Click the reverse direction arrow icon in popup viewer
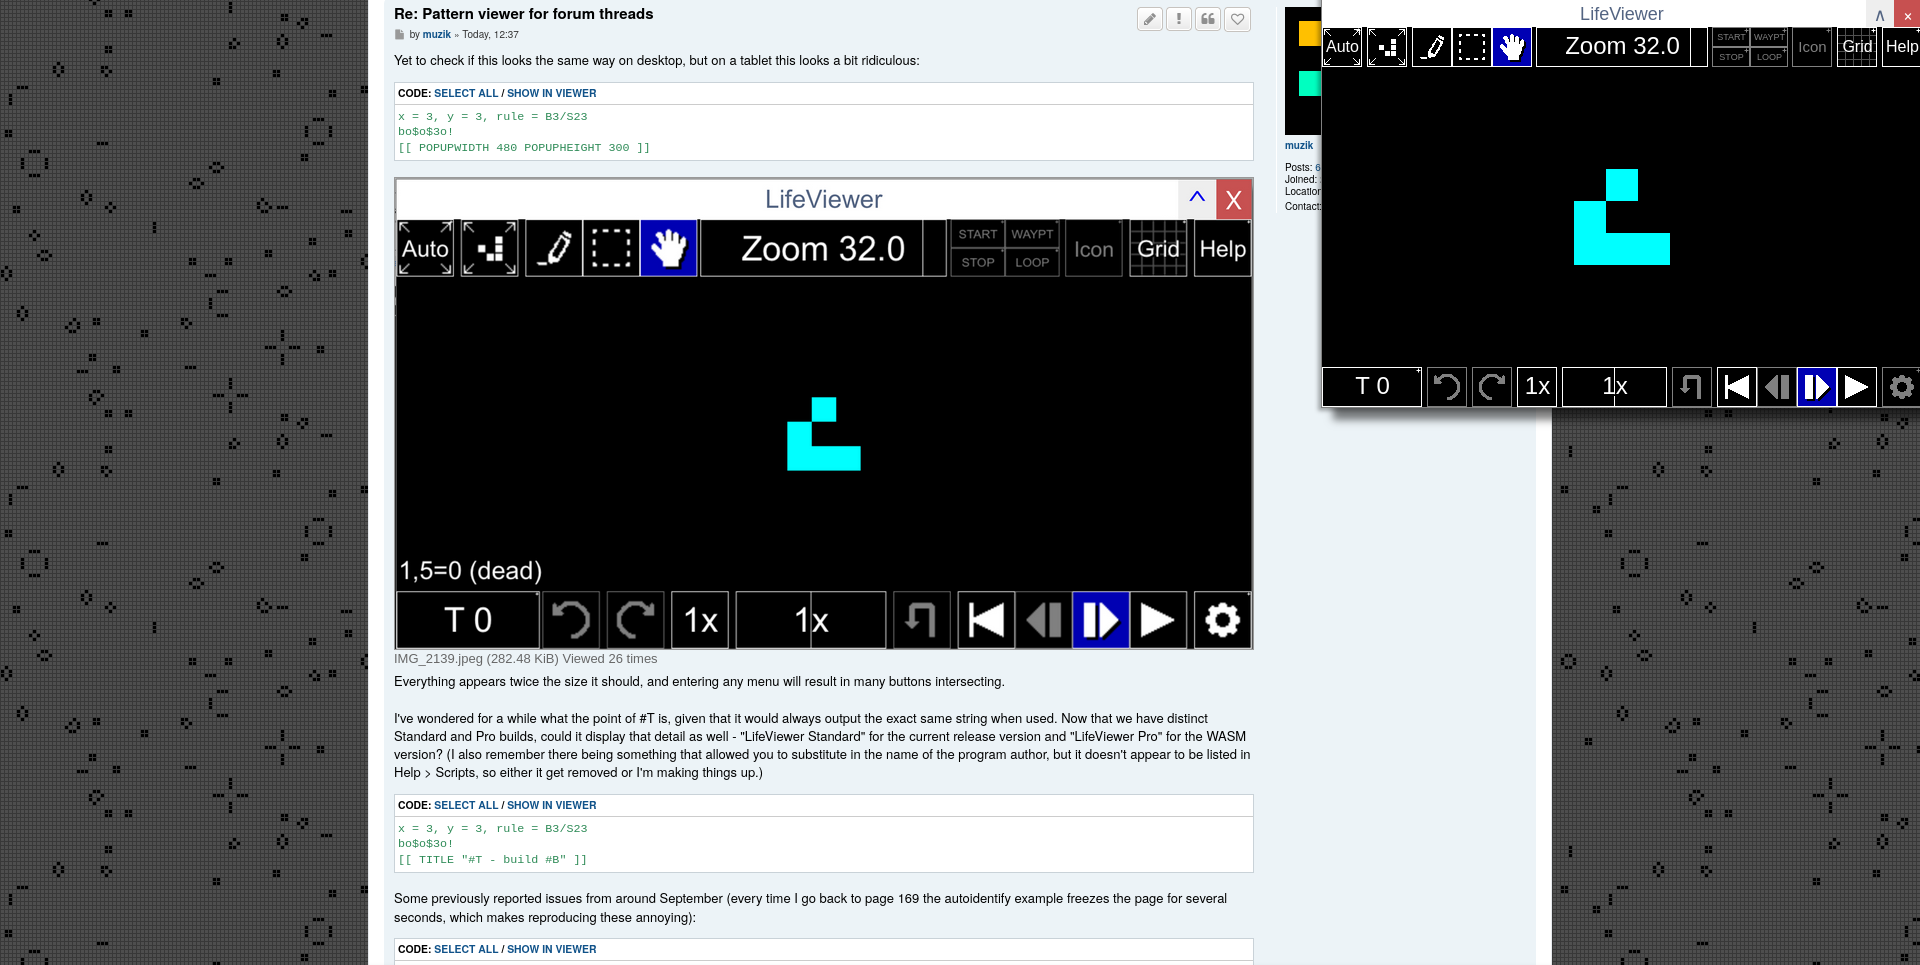Image resolution: width=1920 pixels, height=965 pixels. point(1691,387)
